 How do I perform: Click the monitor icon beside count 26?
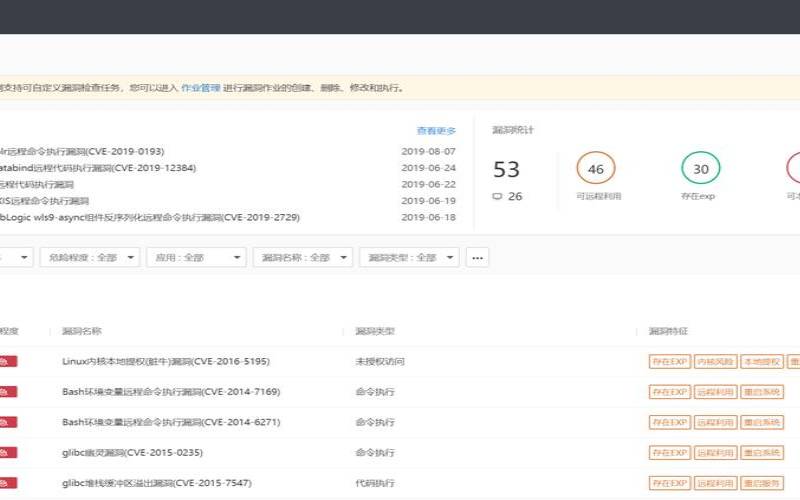point(497,197)
